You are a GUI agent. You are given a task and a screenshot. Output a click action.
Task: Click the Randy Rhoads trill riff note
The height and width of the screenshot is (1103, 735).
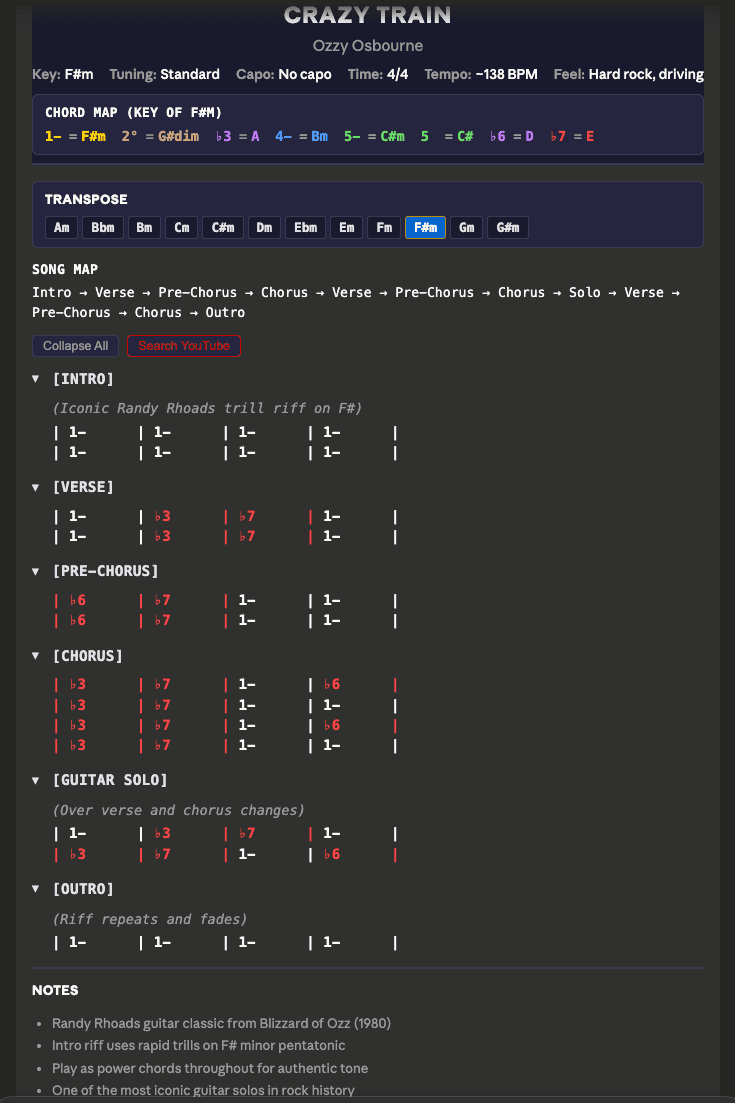point(207,408)
